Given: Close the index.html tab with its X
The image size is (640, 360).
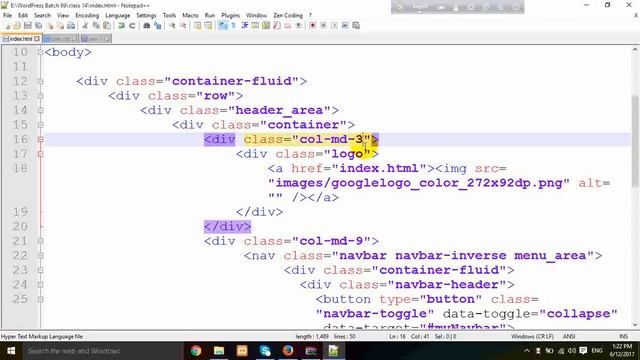Looking at the screenshot, I should click(37, 39).
